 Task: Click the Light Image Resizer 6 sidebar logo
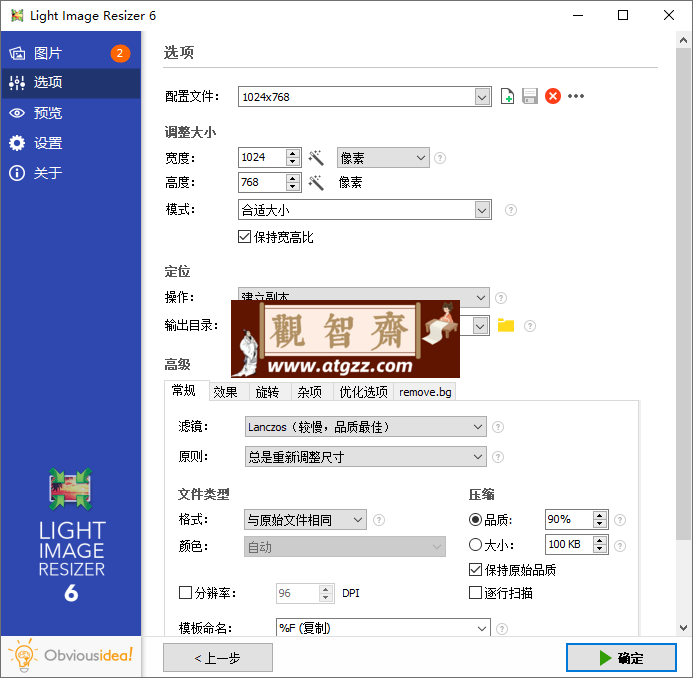(x=71, y=535)
